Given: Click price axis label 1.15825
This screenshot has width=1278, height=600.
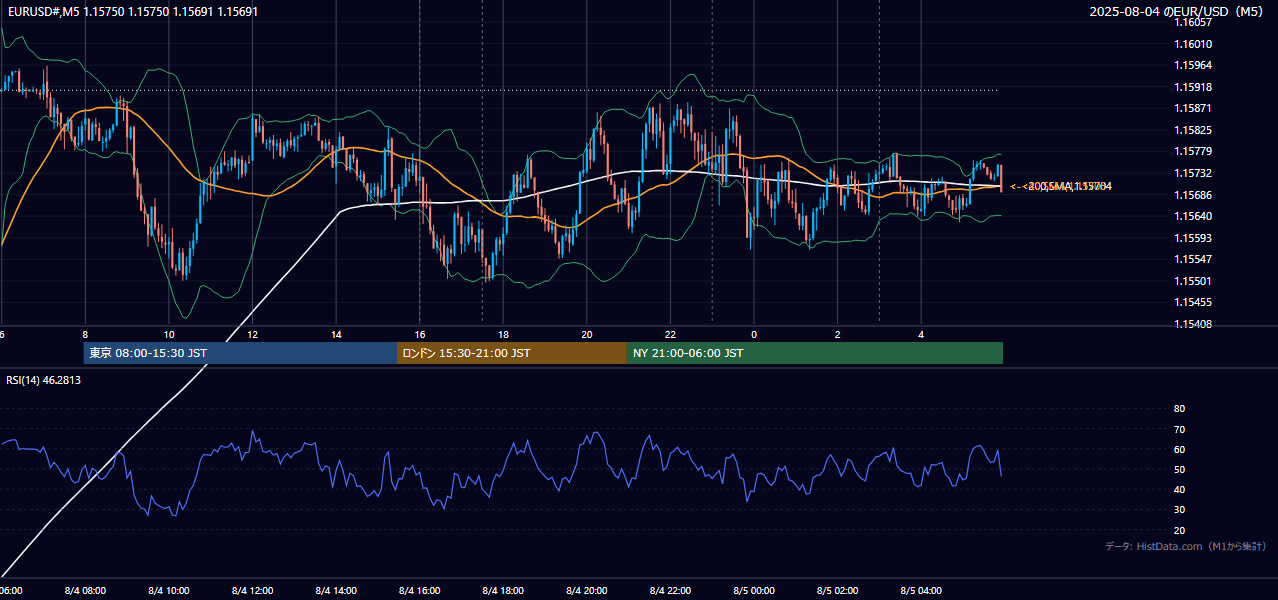Looking at the screenshot, I should pyautogui.click(x=1192, y=130).
